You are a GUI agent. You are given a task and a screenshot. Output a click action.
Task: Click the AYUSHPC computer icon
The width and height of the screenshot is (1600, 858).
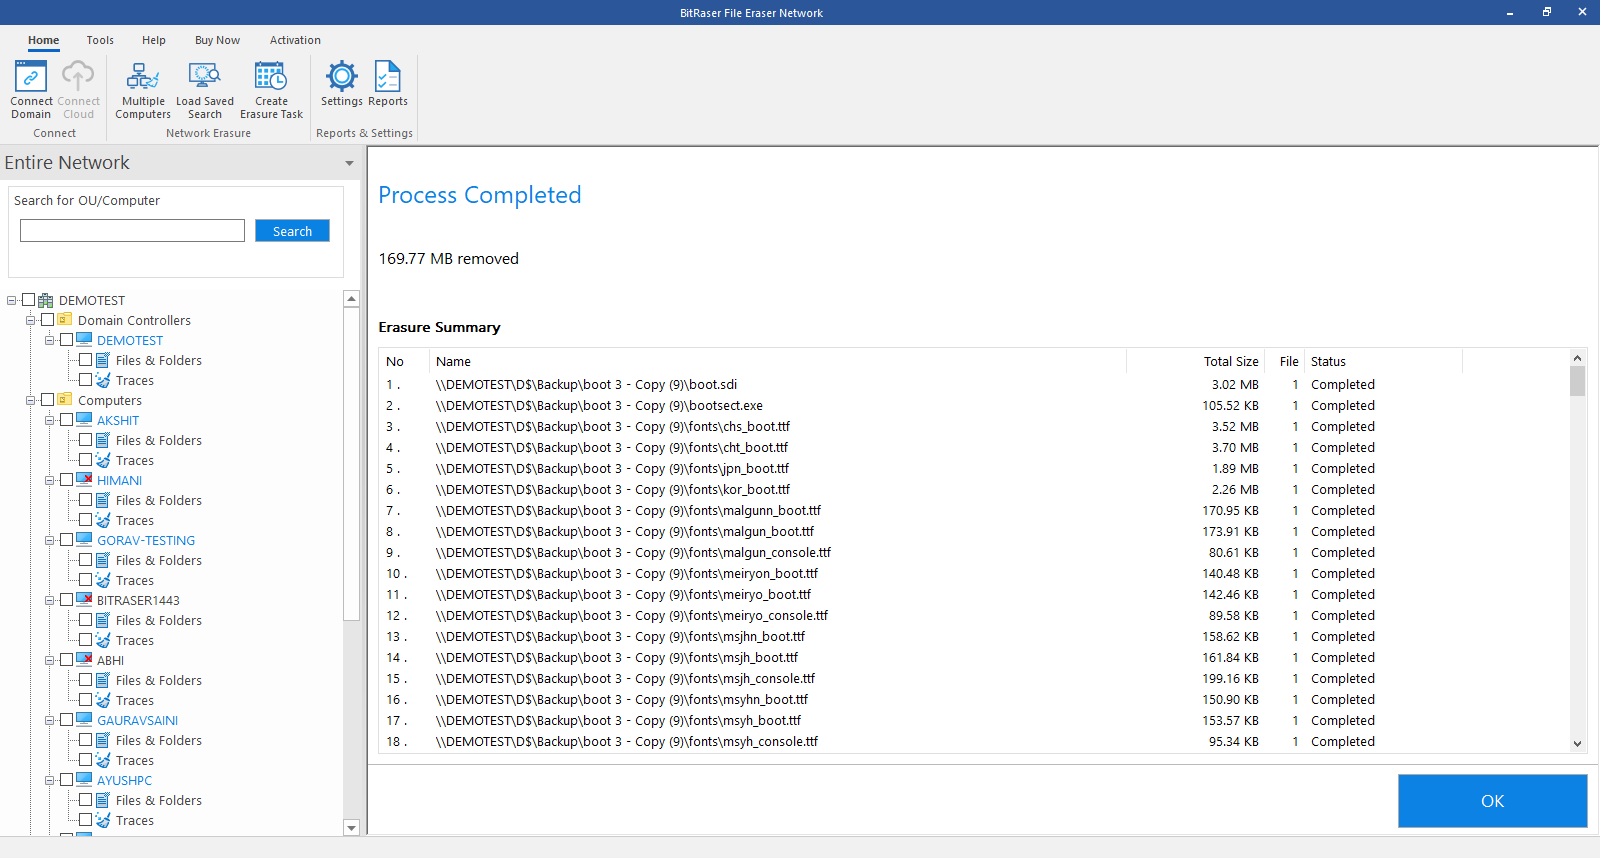pos(84,780)
